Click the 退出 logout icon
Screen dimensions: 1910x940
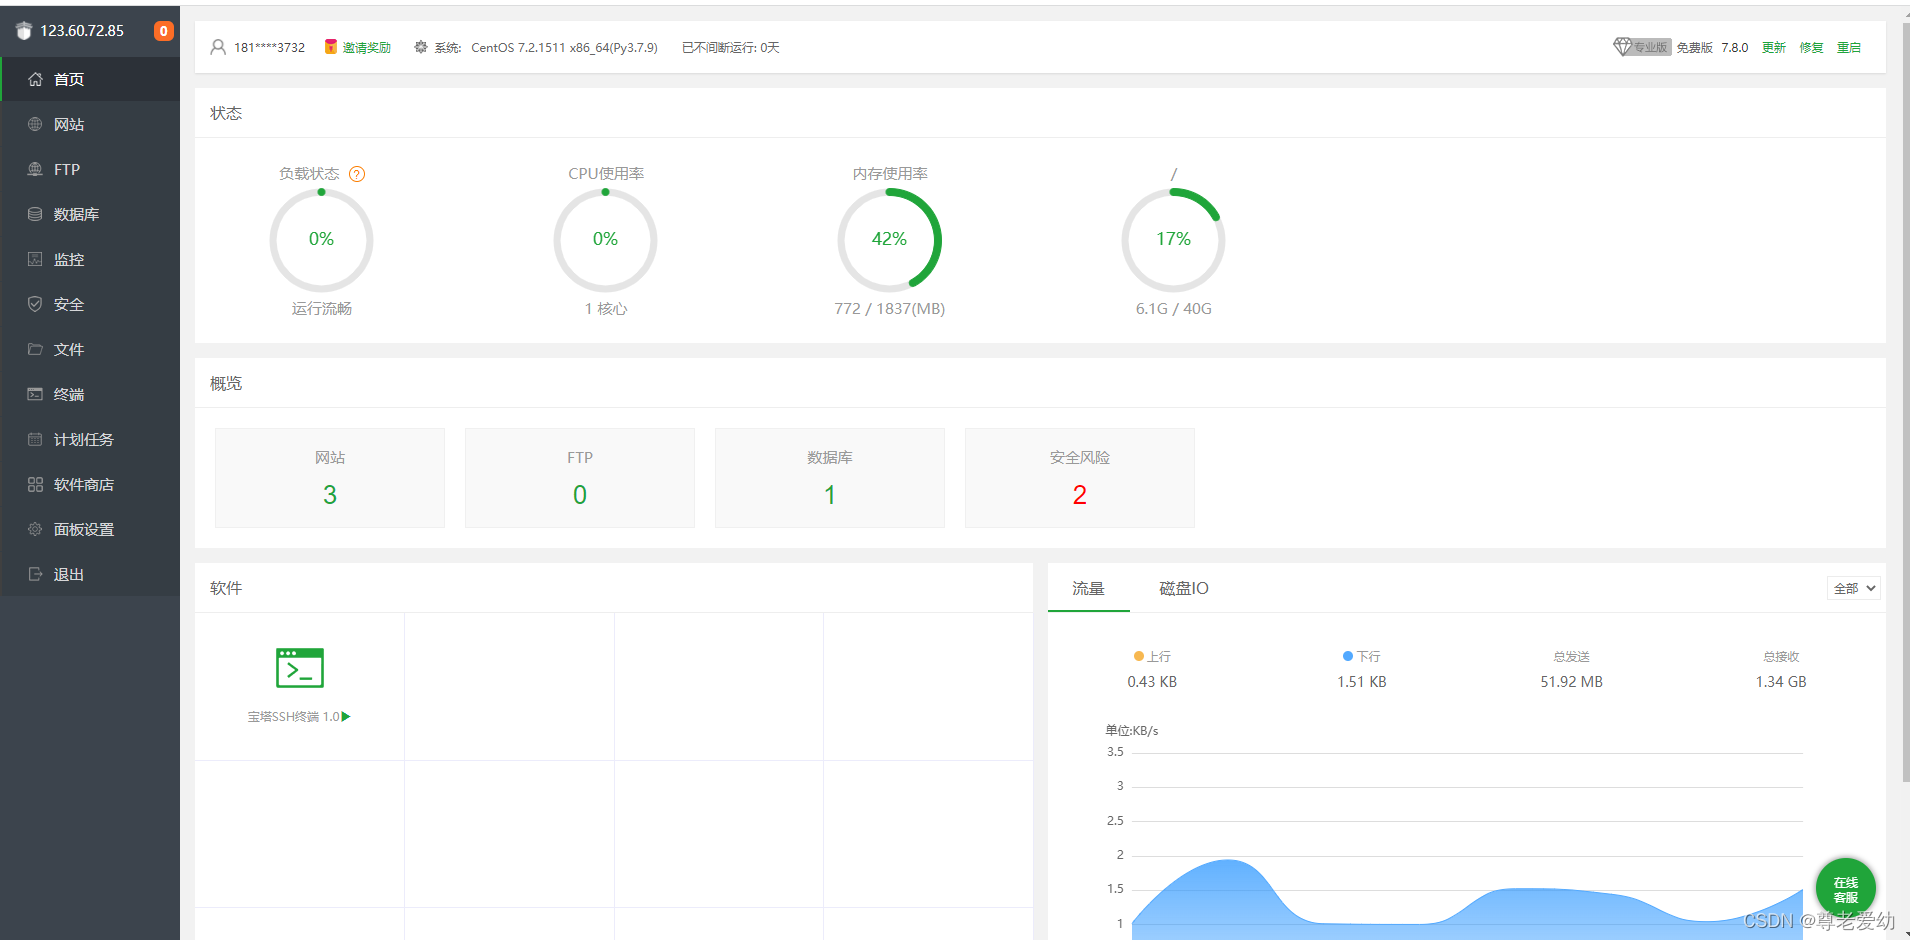click(35, 574)
